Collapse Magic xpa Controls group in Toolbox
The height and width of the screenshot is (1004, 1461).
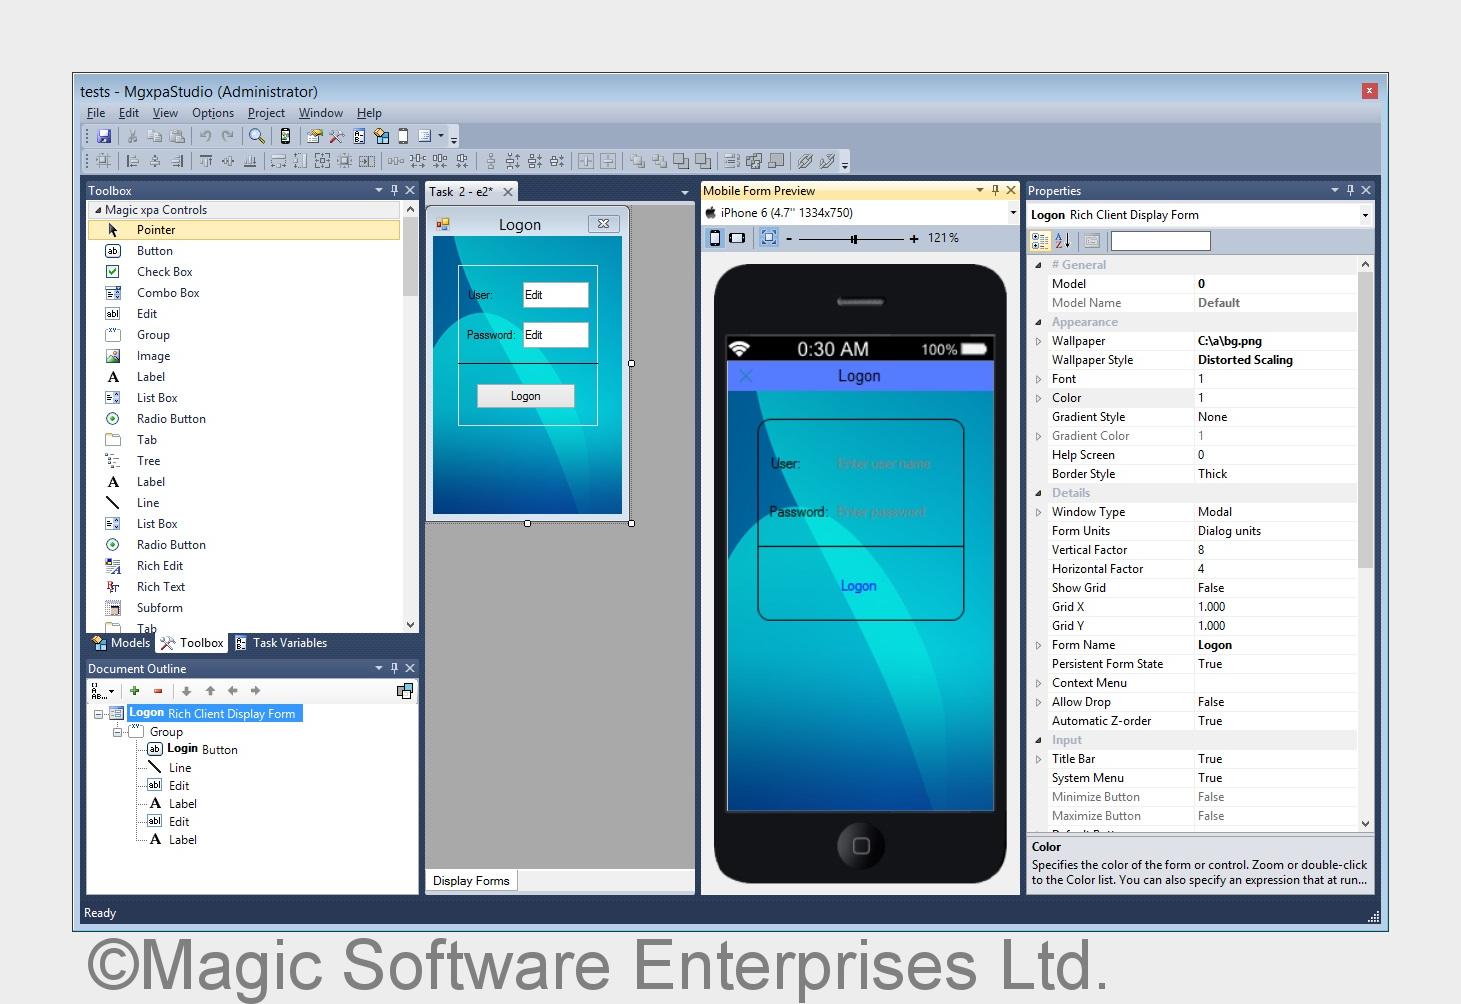[x=98, y=210]
